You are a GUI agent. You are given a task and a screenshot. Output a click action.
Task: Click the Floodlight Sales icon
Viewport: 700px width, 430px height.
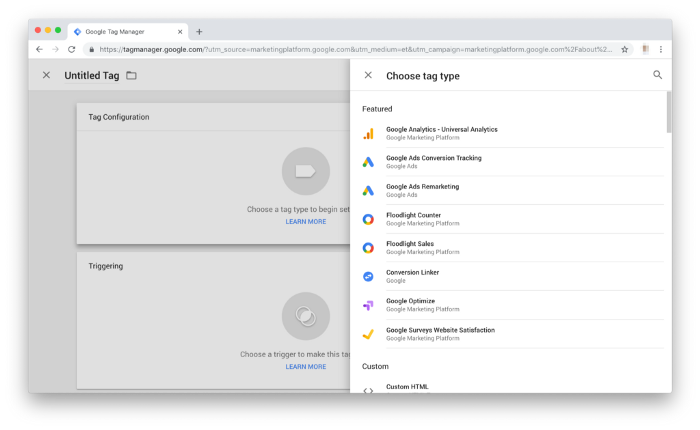(368, 248)
